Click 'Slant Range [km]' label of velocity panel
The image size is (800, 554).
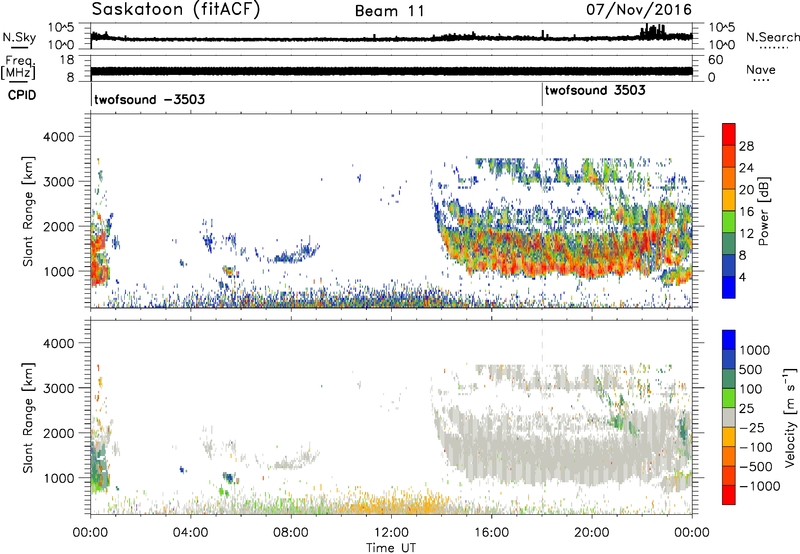[28, 418]
